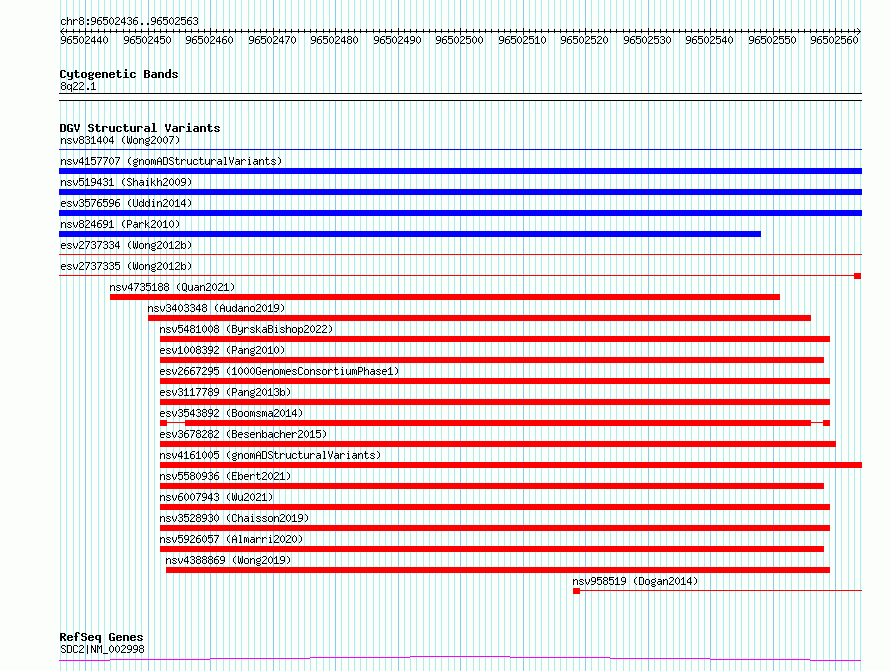Click ruler position 96502560
The height and width of the screenshot is (671, 890).
point(834,40)
